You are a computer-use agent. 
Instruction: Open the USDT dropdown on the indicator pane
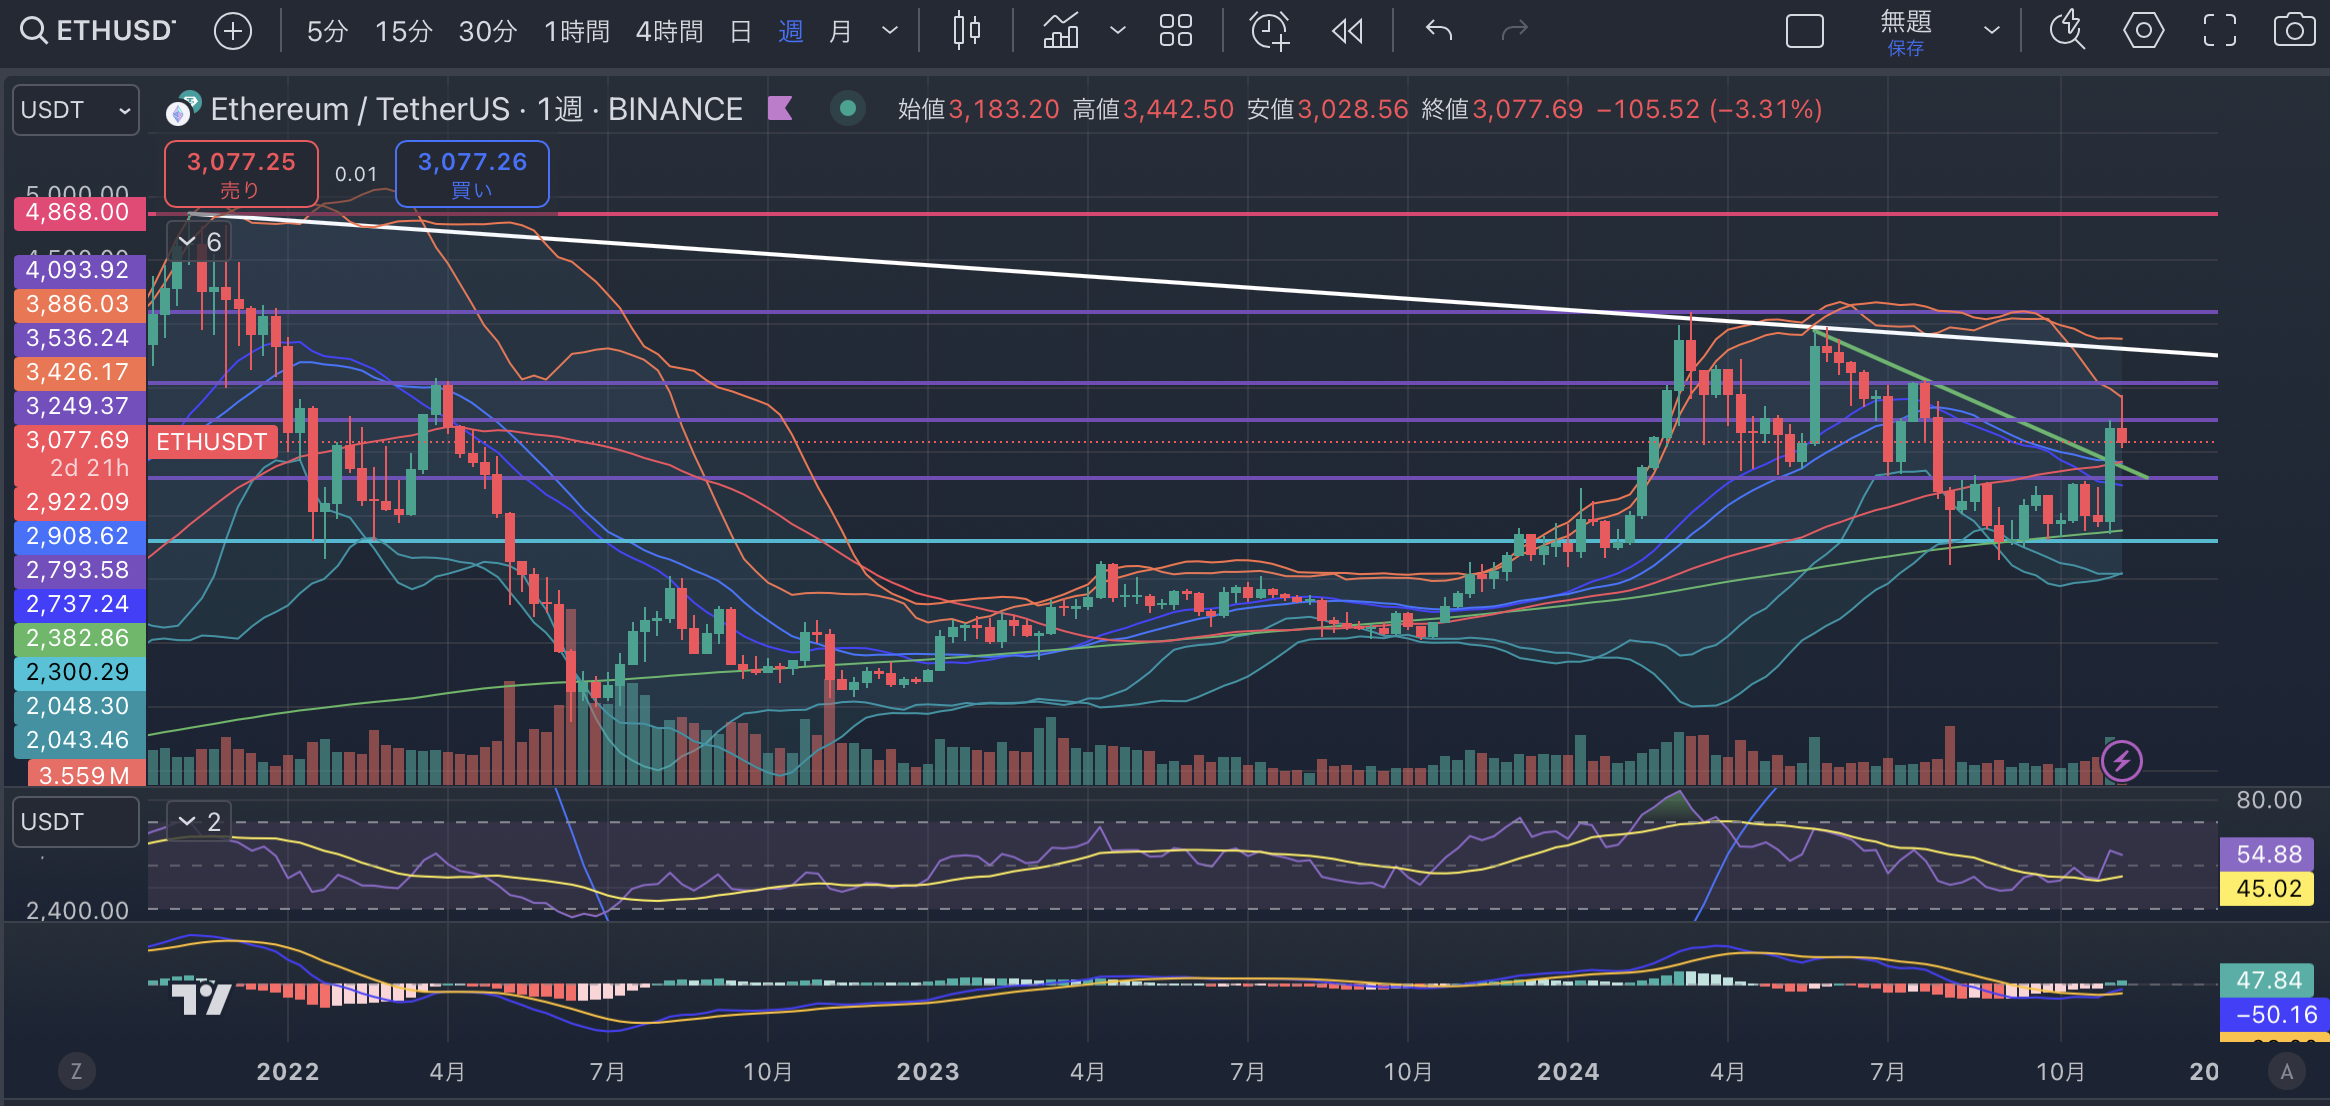pyautogui.click(x=76, y=822)
